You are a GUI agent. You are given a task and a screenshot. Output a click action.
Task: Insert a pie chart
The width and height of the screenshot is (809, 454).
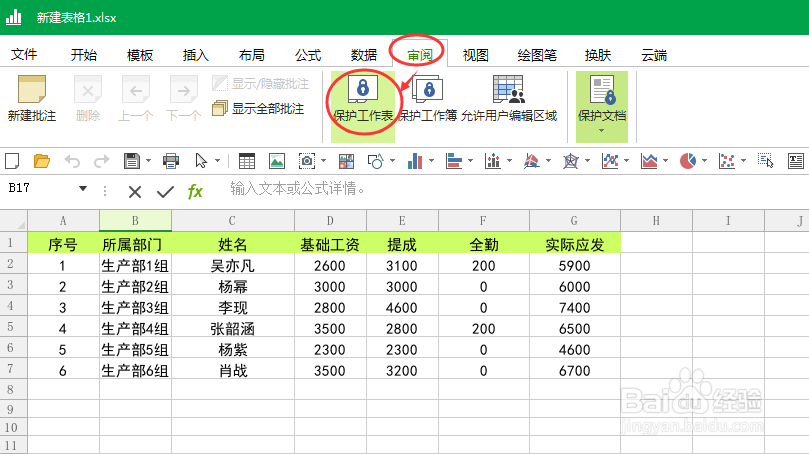688,161
